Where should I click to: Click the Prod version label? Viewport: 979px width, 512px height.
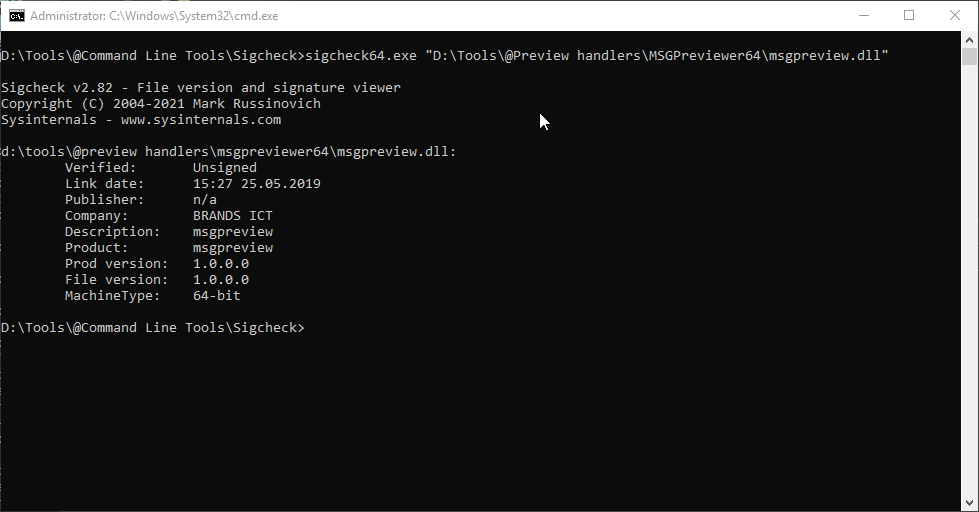[x=117, y=264]
